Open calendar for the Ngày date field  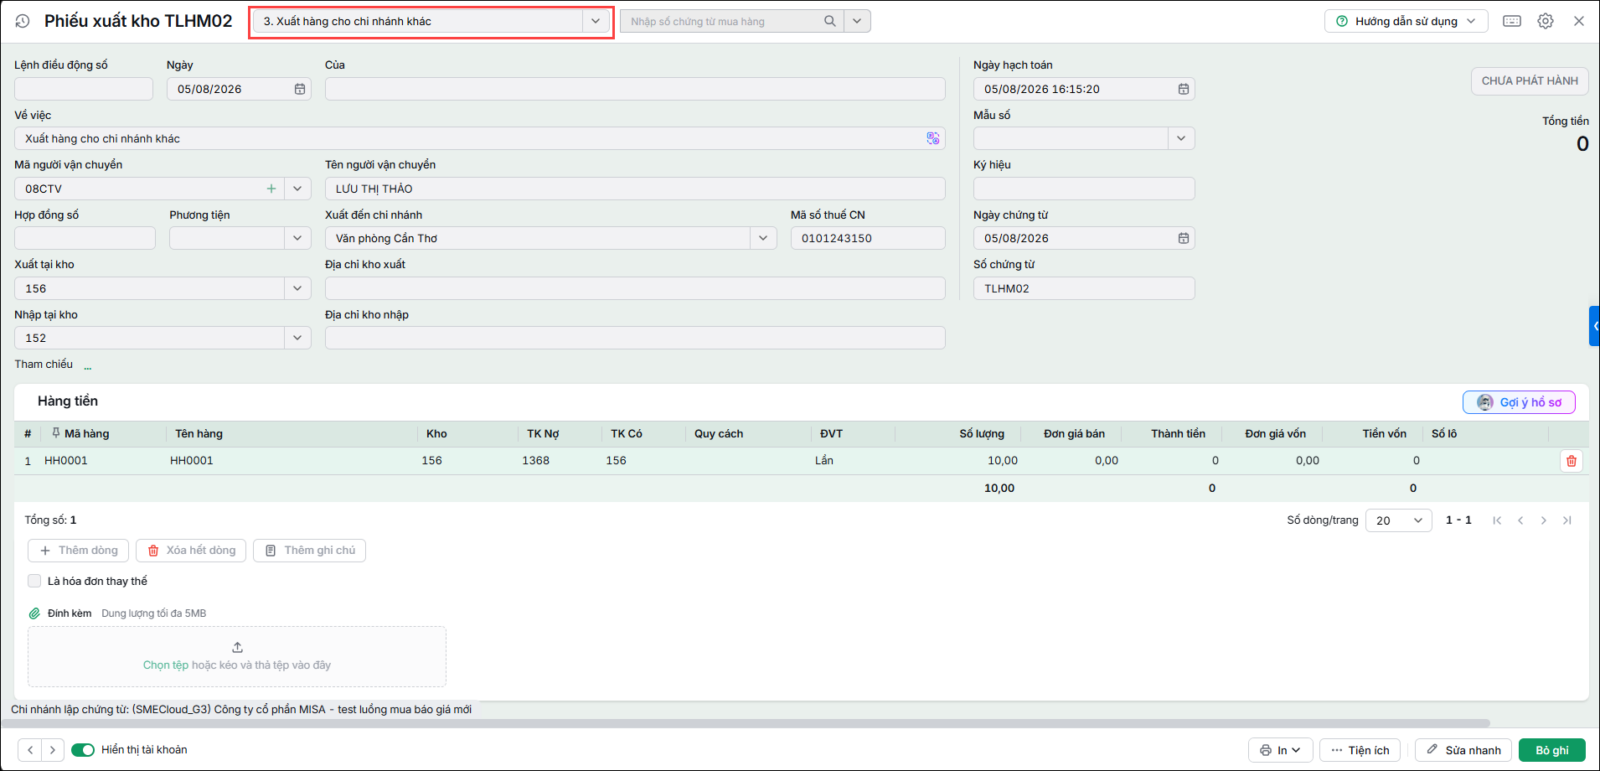point(300,89)
